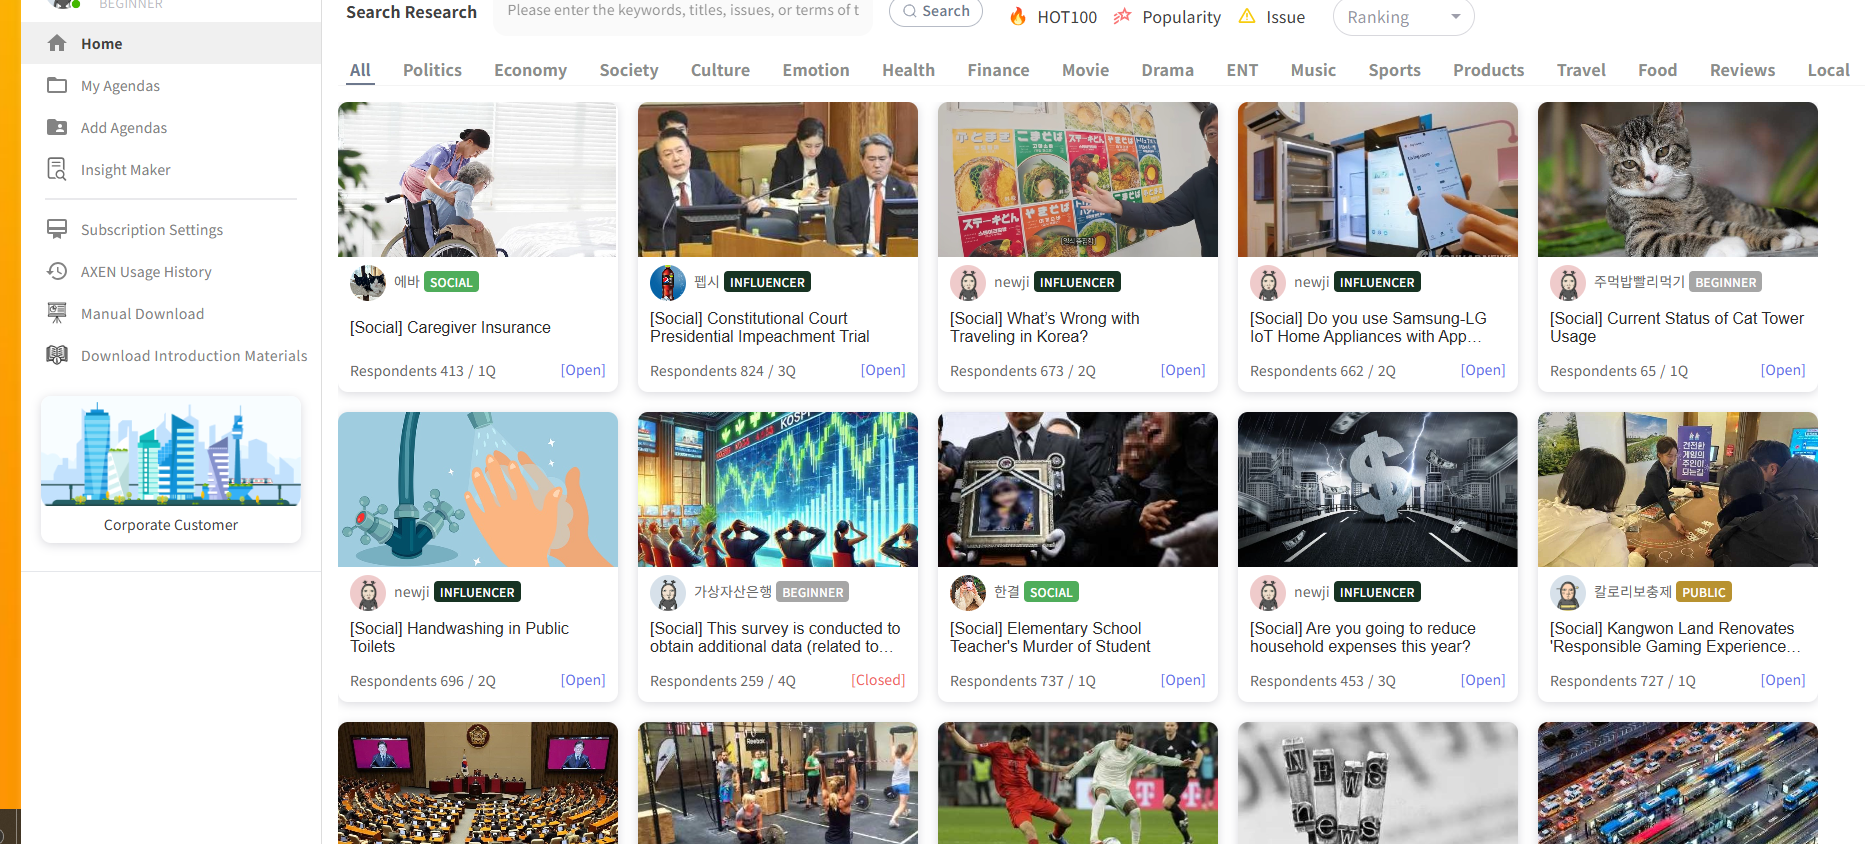Click 'Respondents 453 / 3Q' text

(x=1323, y=681)
